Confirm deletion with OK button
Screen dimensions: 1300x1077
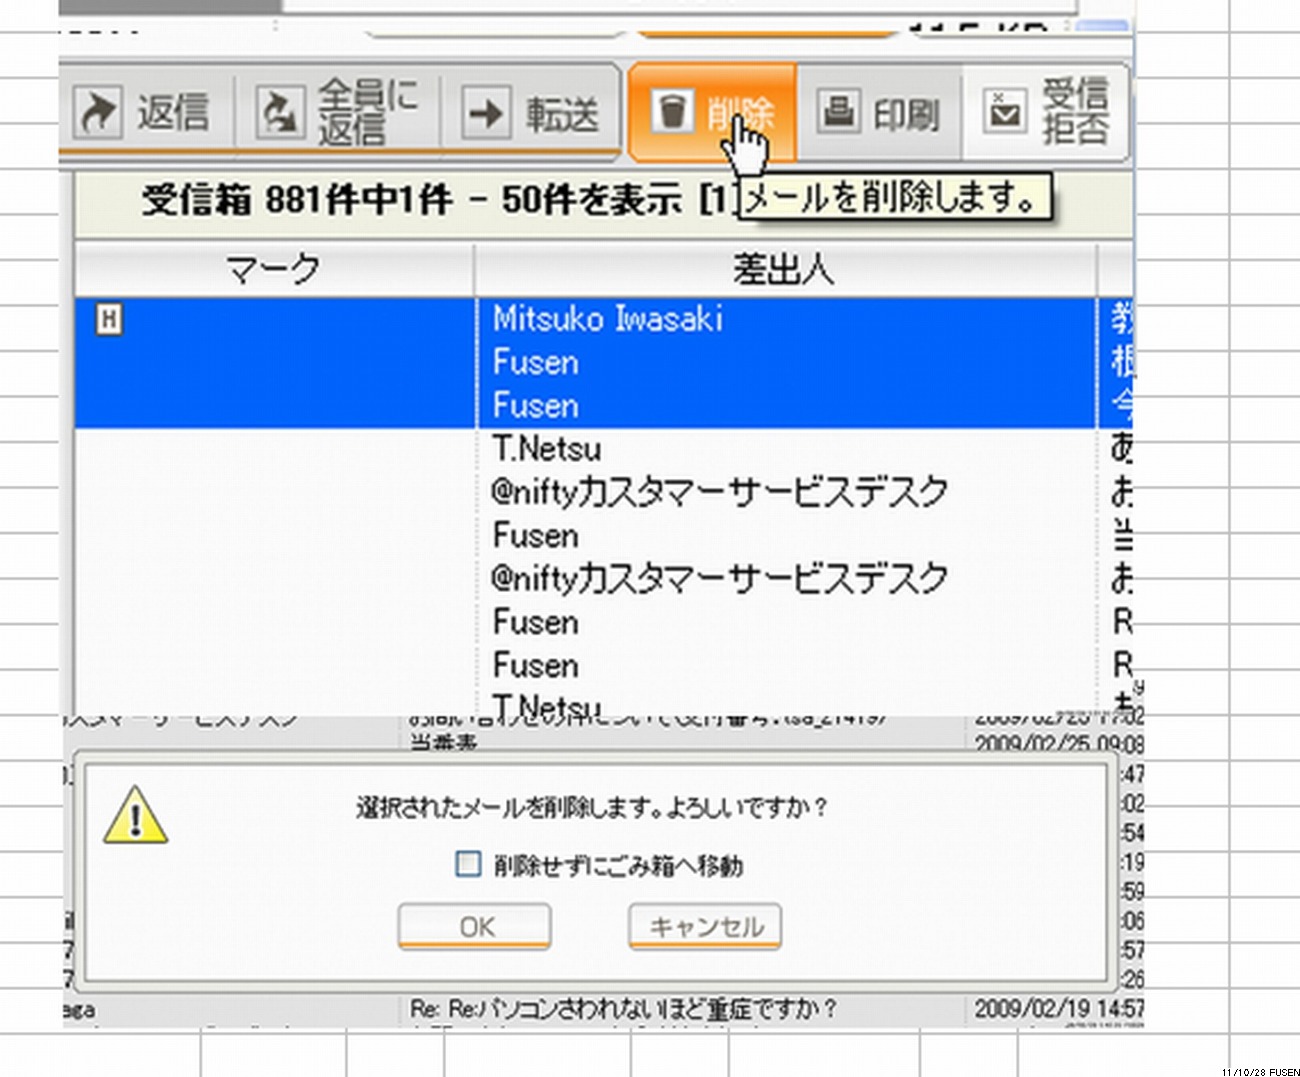coord(475,927)
